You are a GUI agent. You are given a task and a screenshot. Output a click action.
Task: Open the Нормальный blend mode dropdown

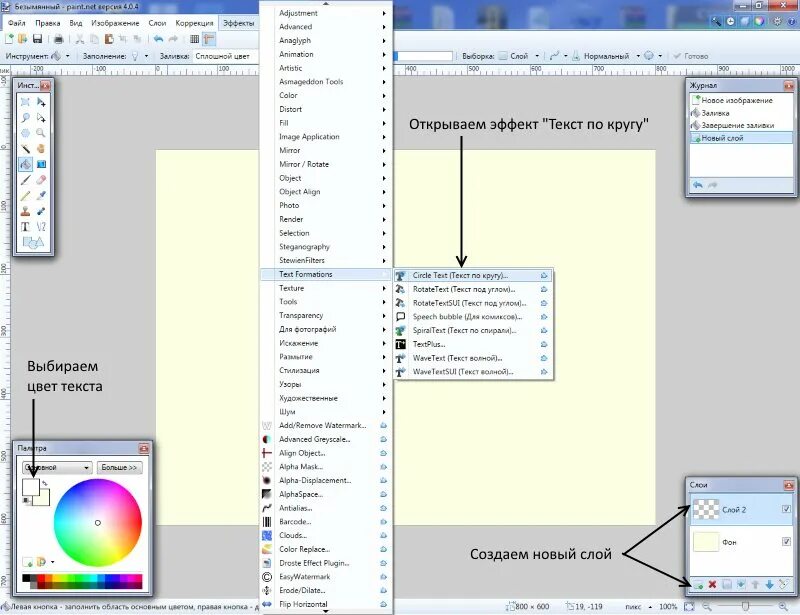pyautogui.click(x=611, y=56)
